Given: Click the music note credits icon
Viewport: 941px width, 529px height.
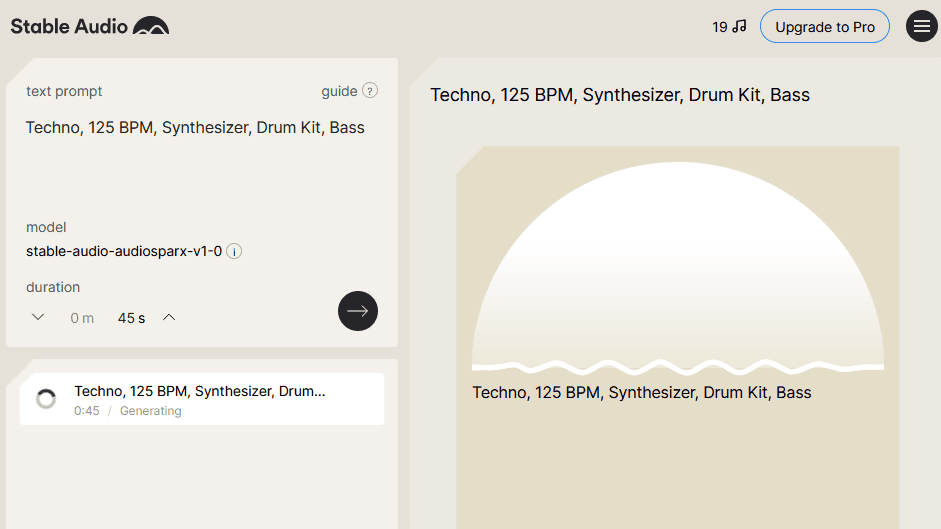Looking at the screenshot, I should coord(739,27).
